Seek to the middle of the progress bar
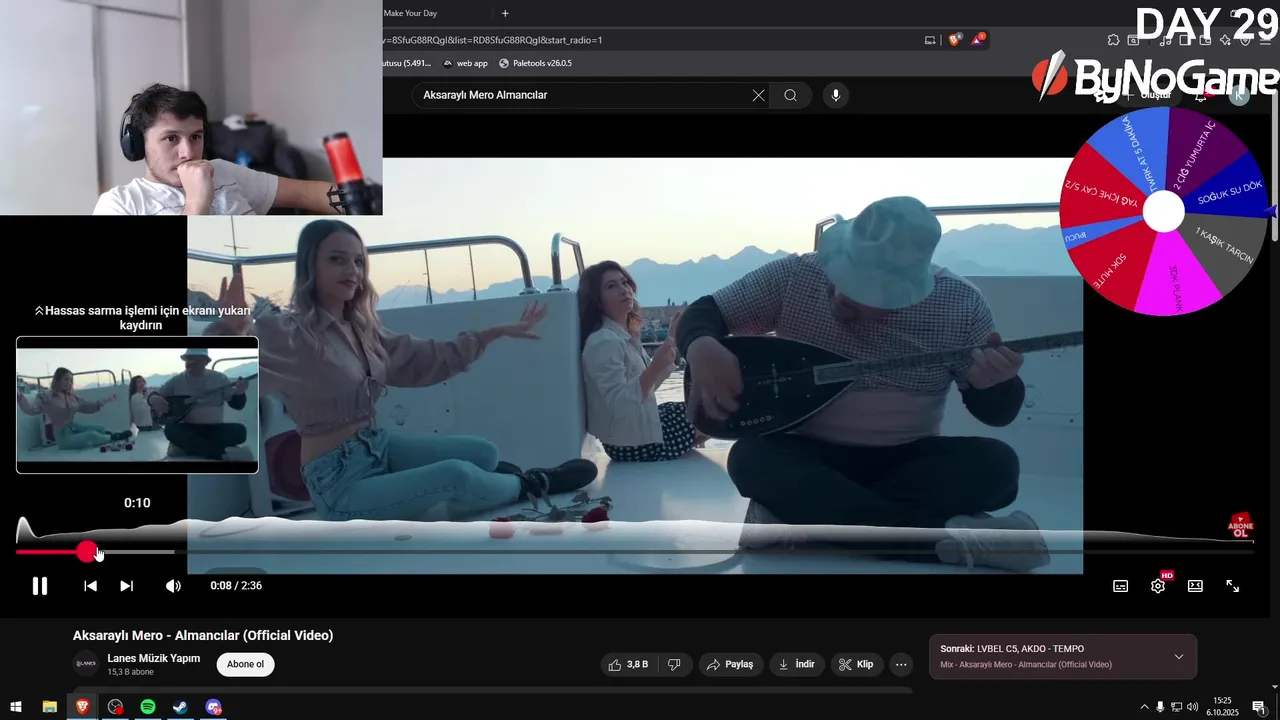Screen dimensions: 1280x720 tap(634, 551)
